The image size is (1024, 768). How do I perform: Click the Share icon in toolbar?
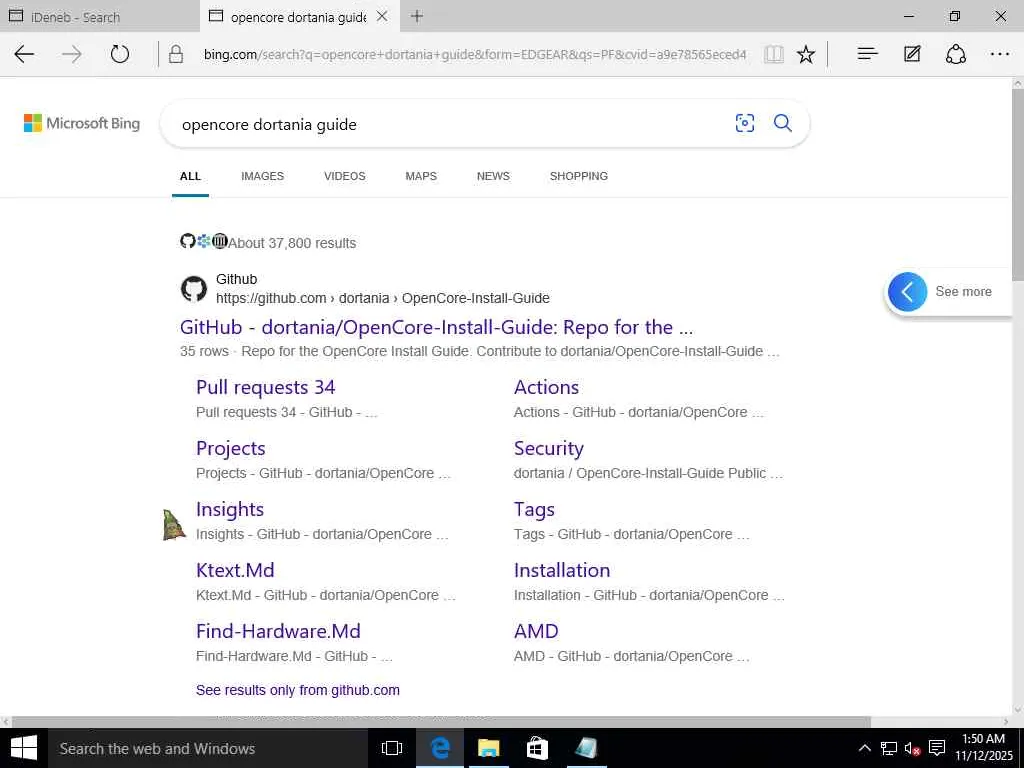[x=956, y=54]
